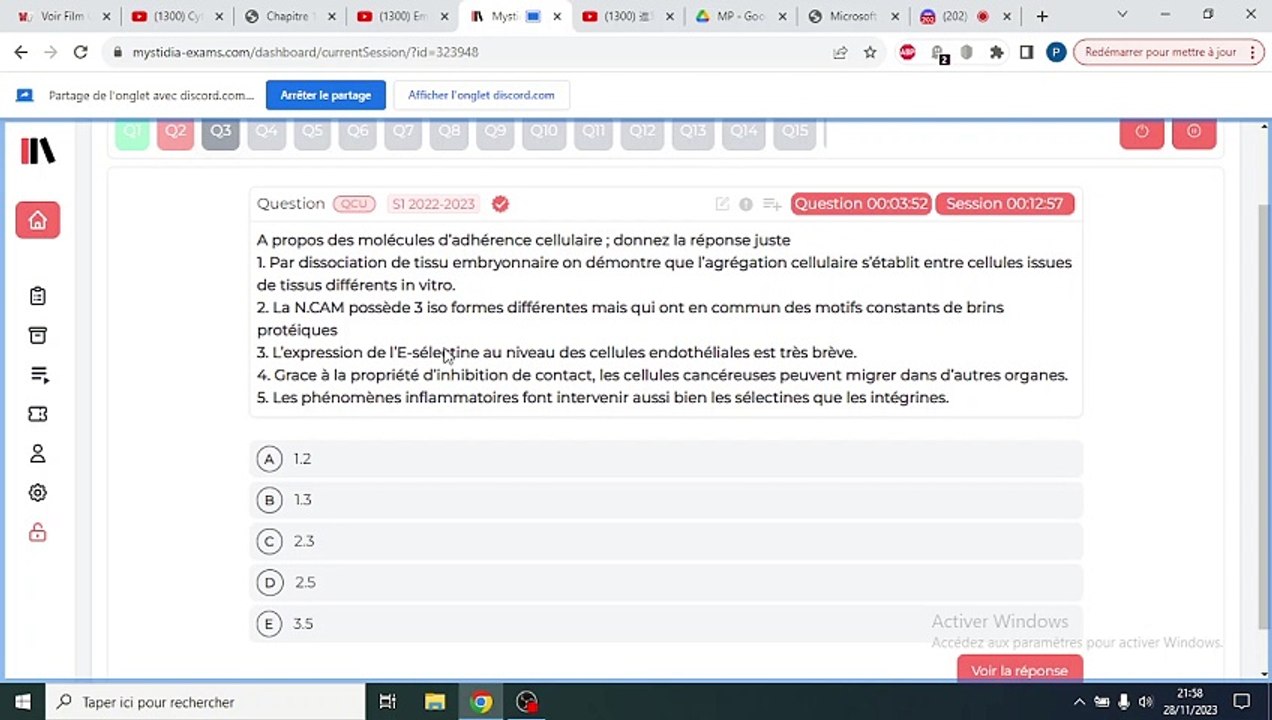Select answer B 1.3
The image size is (1272, 720).
click(x=666, y=500)
